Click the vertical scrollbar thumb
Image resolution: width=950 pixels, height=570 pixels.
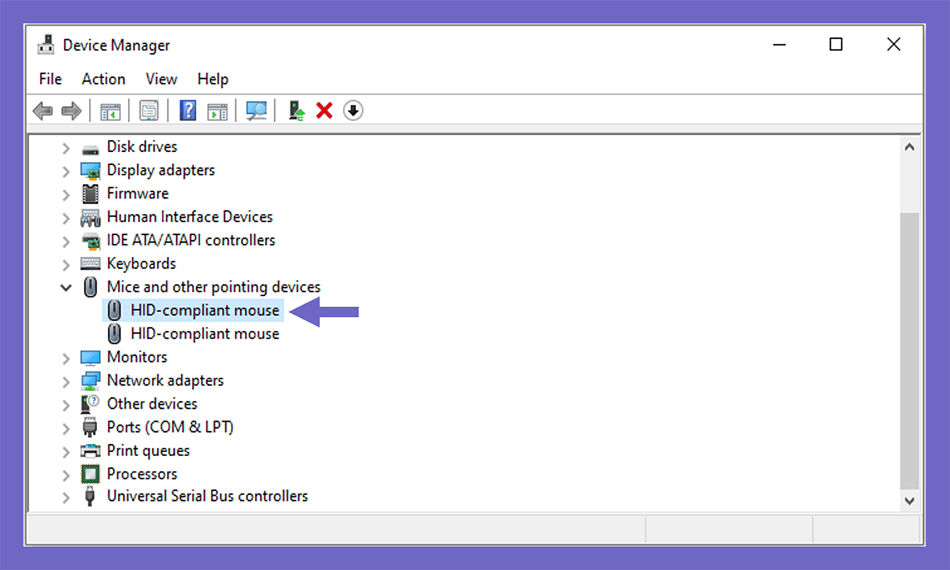pos(909,350)
